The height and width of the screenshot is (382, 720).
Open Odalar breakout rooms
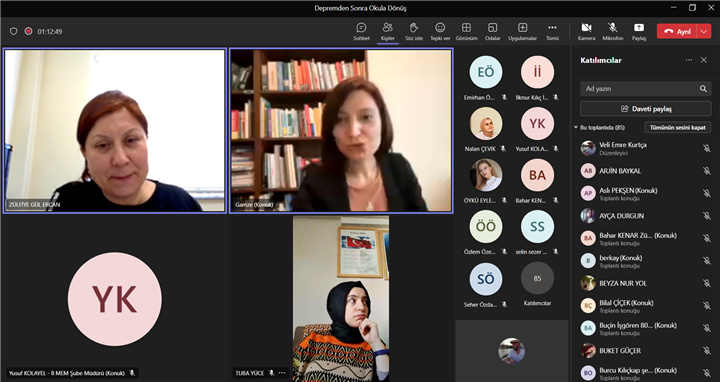[492, 32]
